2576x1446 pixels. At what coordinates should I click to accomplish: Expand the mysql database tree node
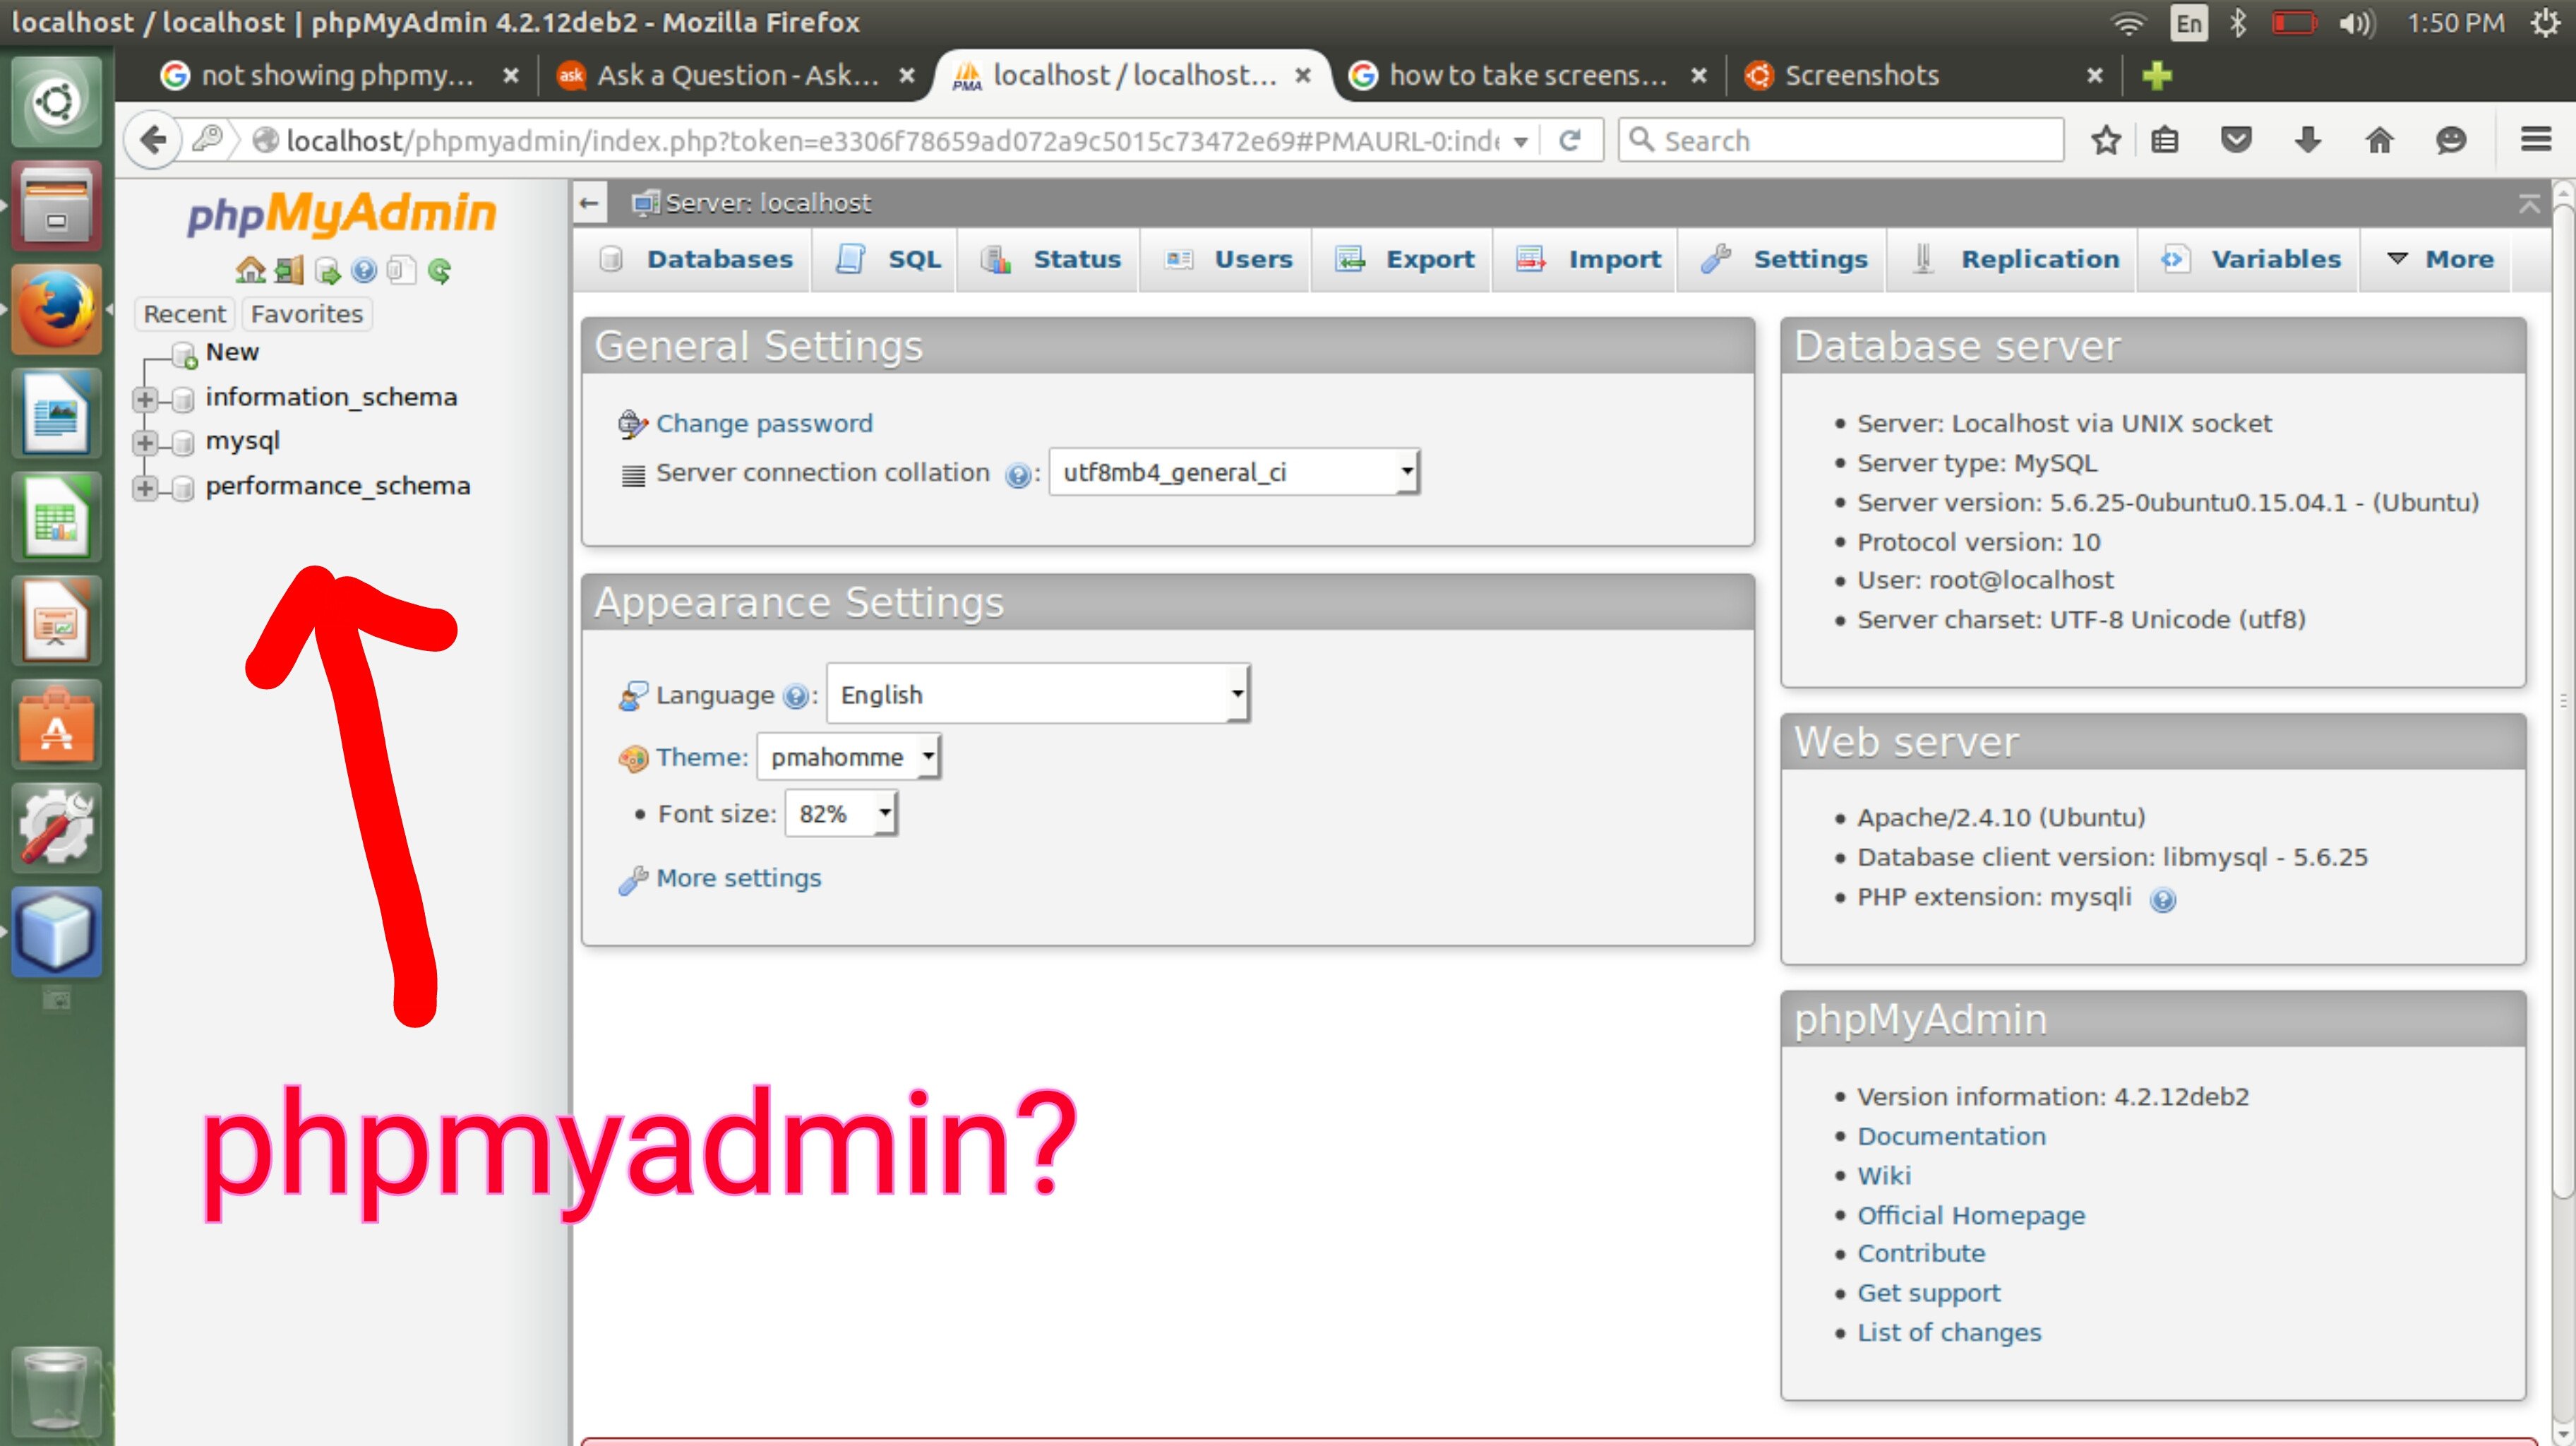145,443
